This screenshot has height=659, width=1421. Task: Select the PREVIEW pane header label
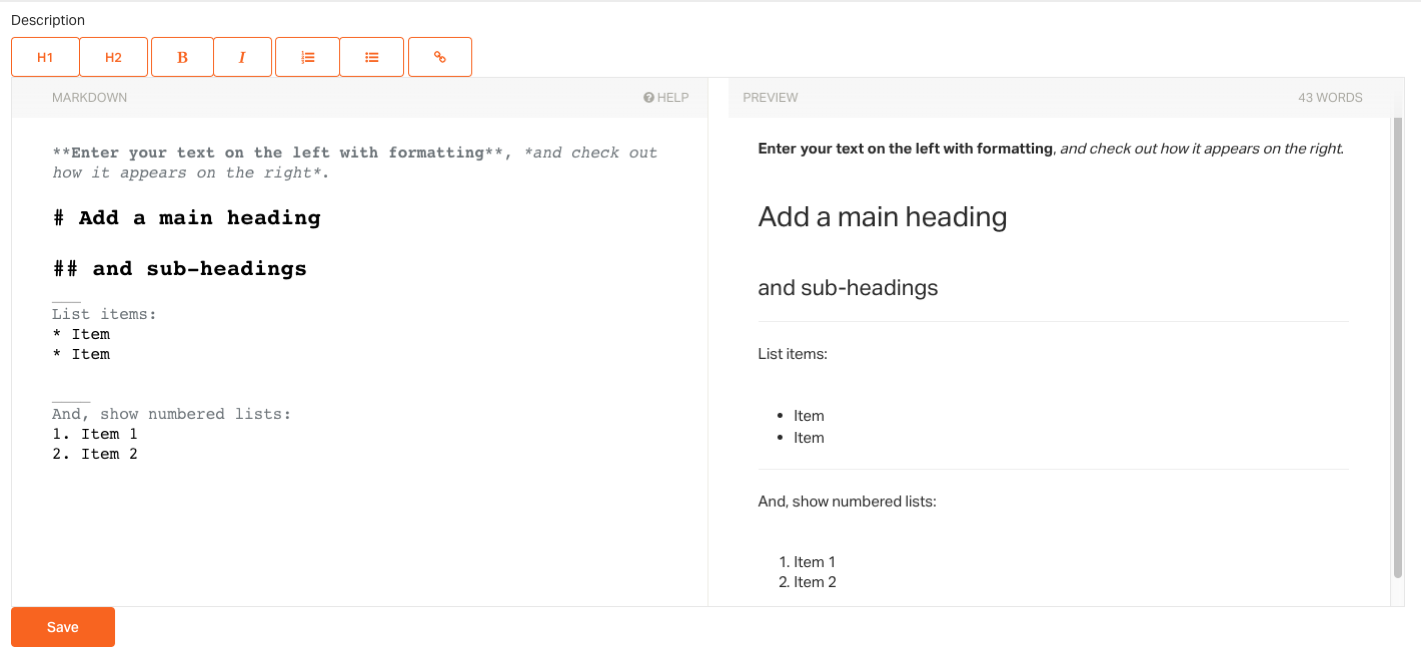click(x=770, y=98)
